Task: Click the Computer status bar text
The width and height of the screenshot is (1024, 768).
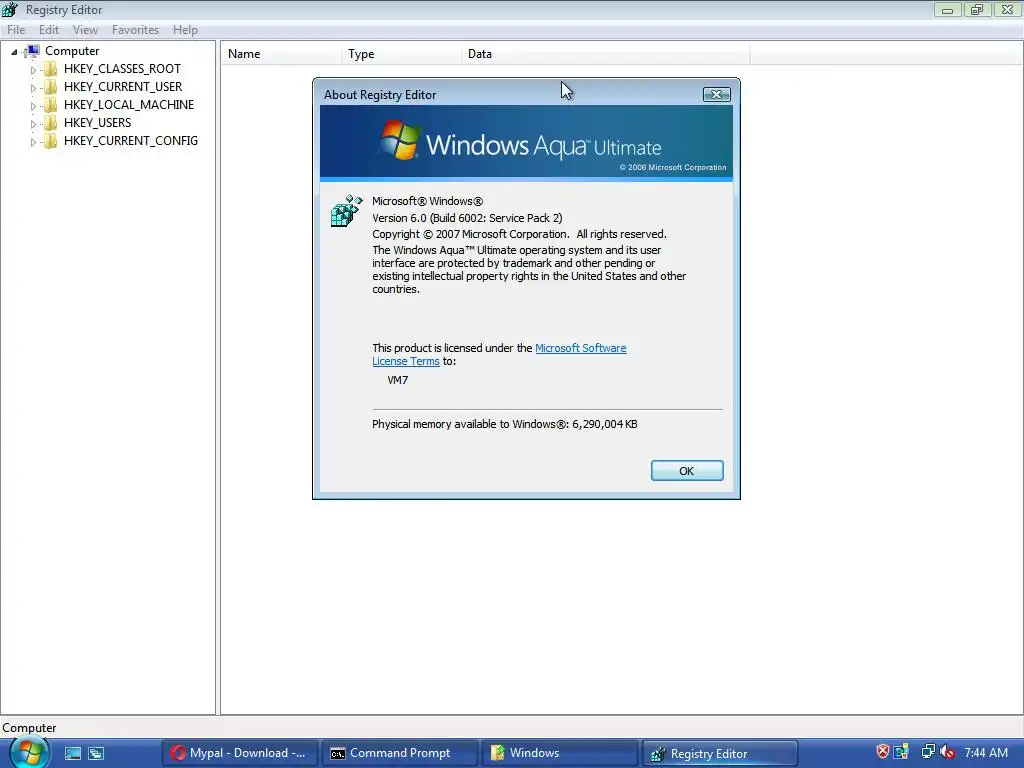Action: click(x=29, y=728)
